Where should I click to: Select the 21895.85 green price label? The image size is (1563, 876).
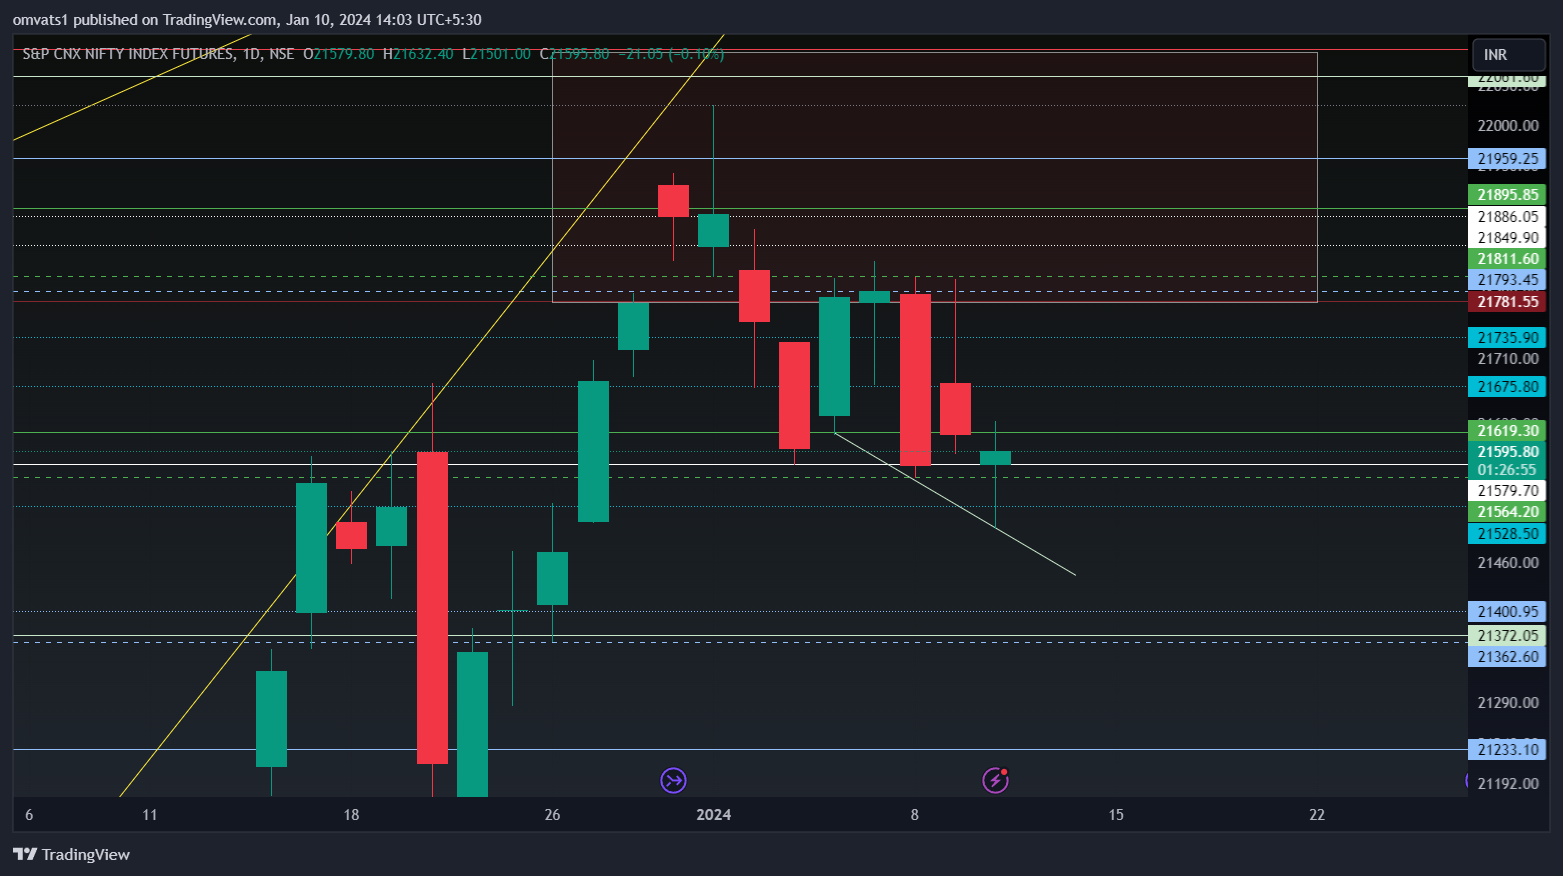(1507, 195)
